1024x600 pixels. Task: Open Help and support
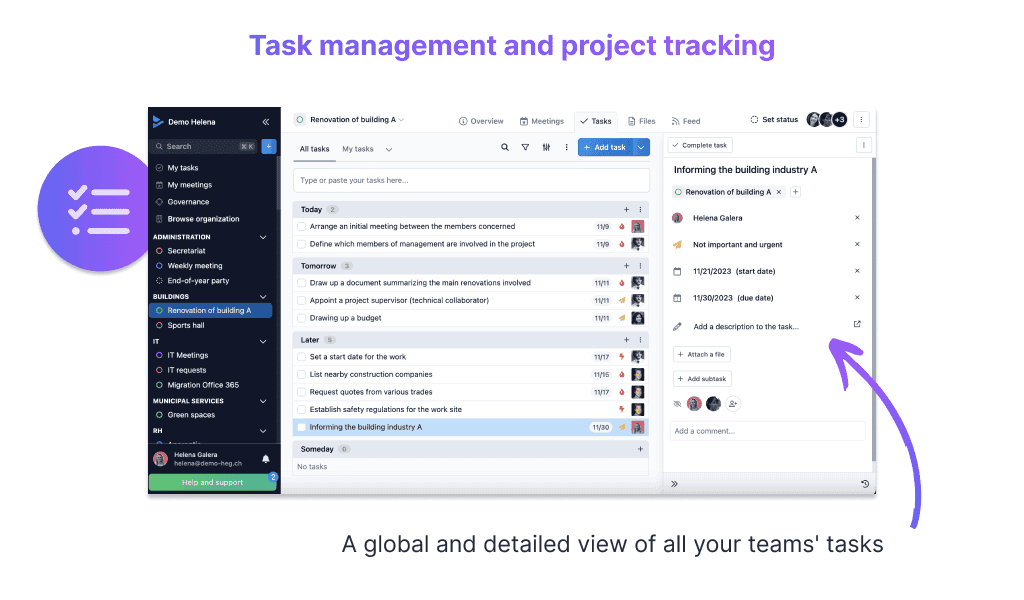(x=212, y=482)
